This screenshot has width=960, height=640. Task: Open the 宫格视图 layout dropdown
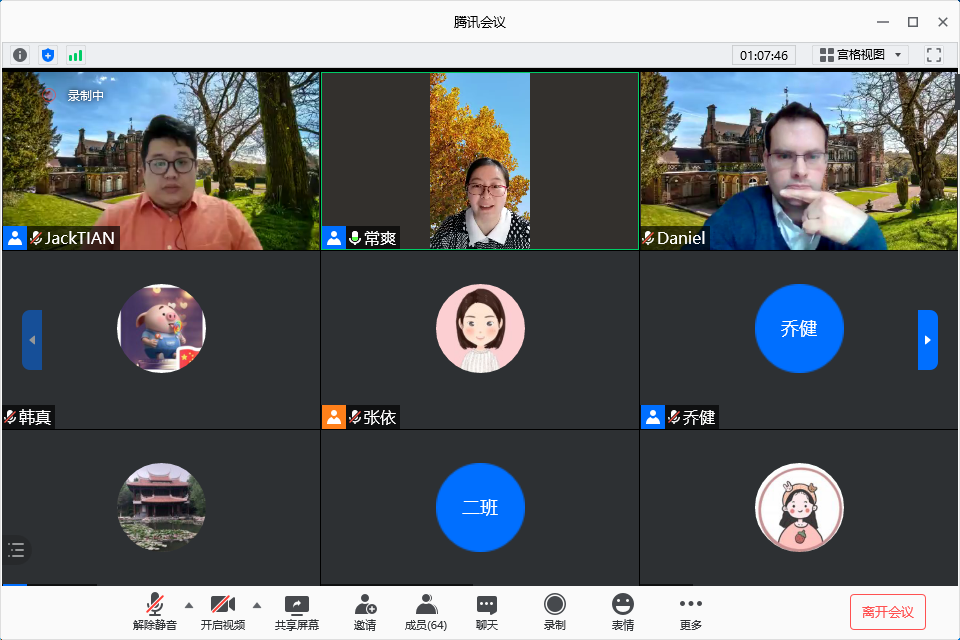click(x=860, y=55)
